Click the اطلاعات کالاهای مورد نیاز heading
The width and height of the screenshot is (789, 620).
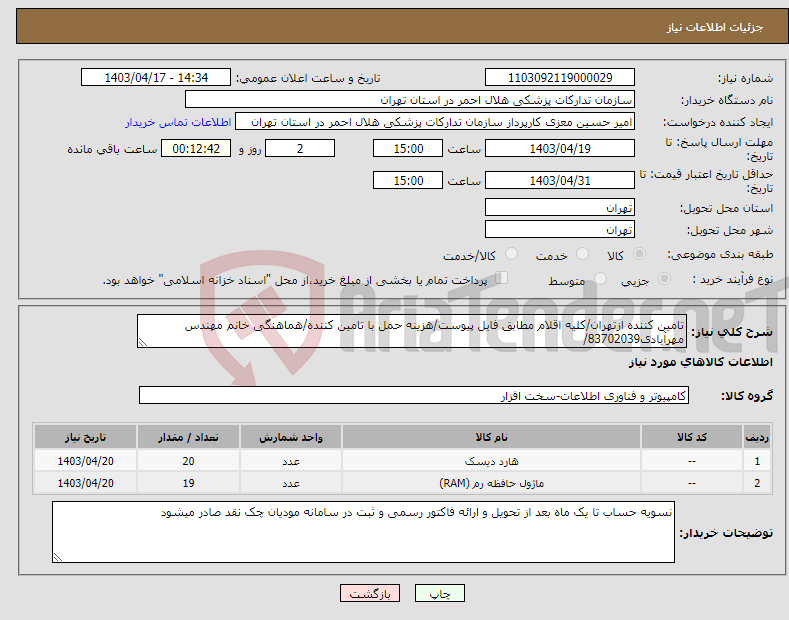700,362
